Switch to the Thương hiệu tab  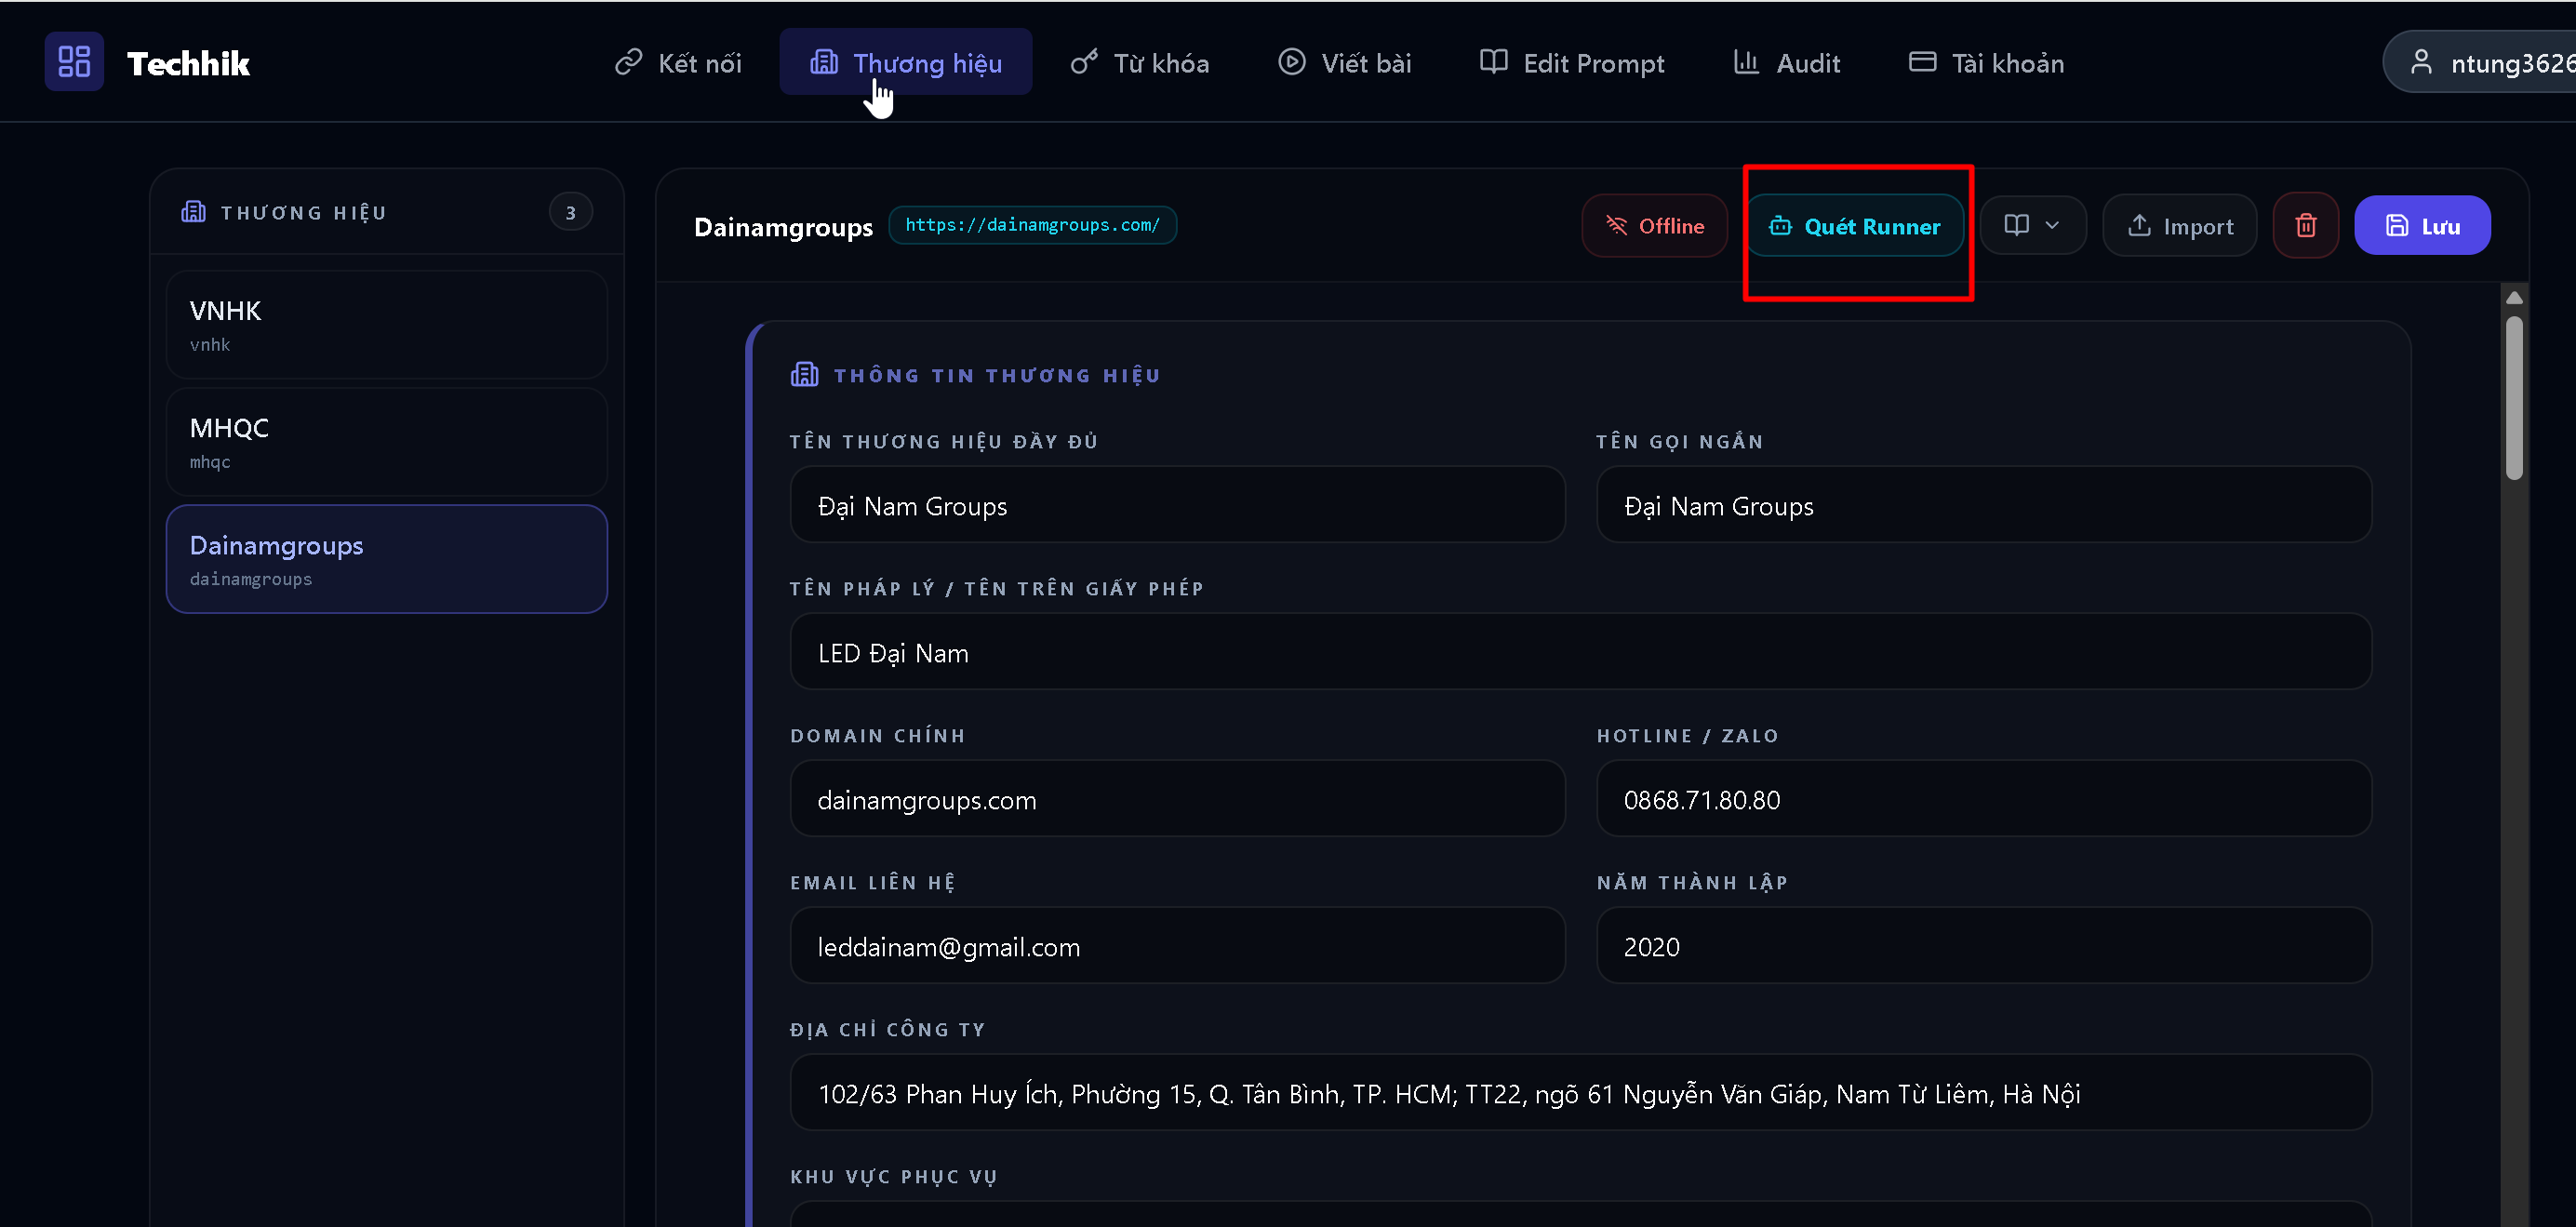click(906, 63)
